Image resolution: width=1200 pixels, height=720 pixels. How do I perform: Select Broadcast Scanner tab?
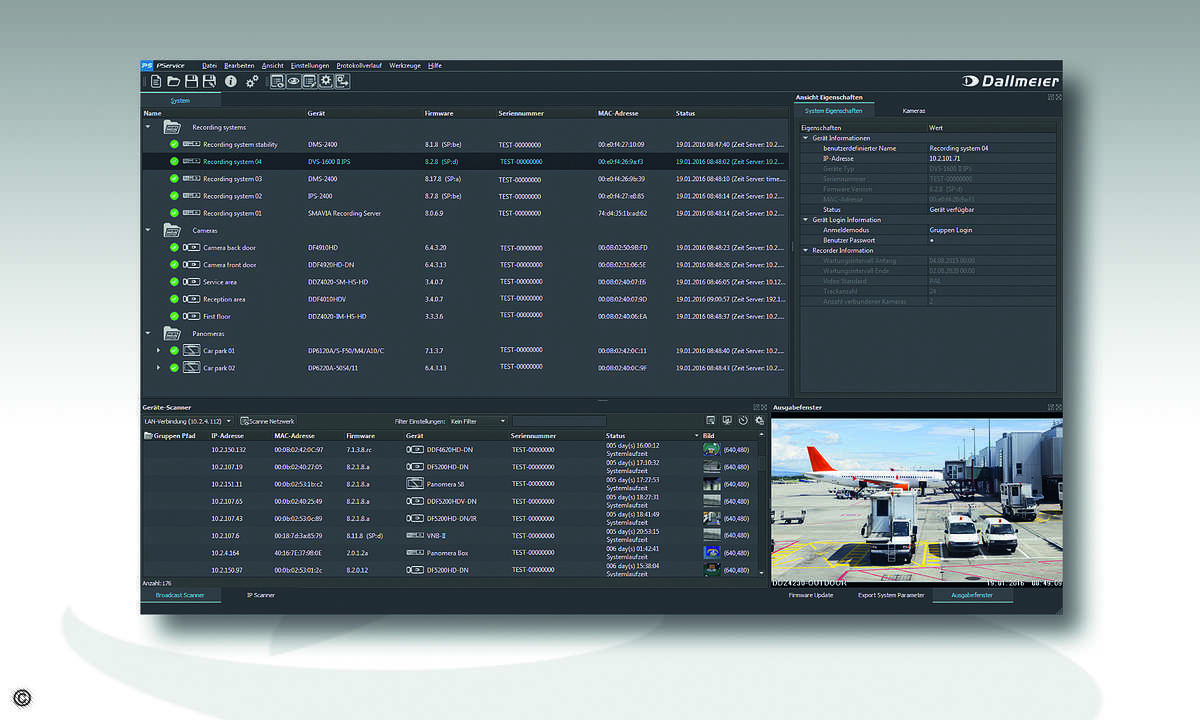tap(180, 595)
